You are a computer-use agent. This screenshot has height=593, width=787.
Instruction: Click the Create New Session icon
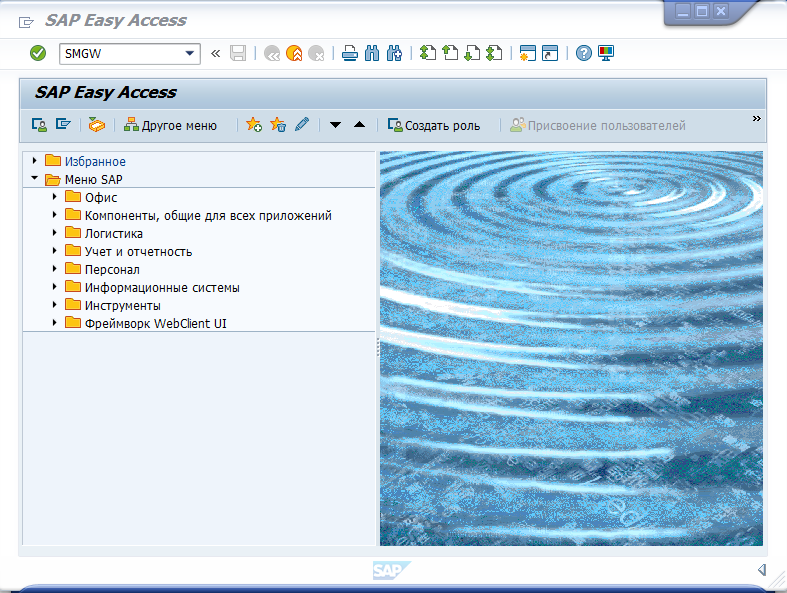(x=527, y=54)
